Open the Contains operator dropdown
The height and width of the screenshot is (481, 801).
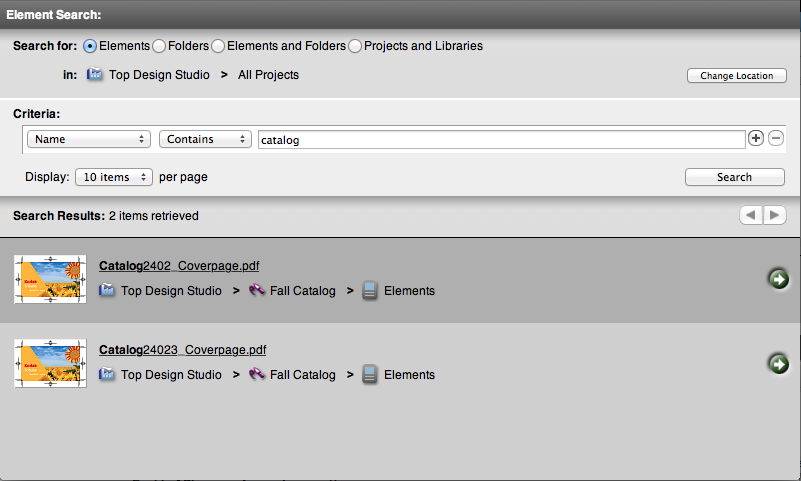tap(204, 140)
